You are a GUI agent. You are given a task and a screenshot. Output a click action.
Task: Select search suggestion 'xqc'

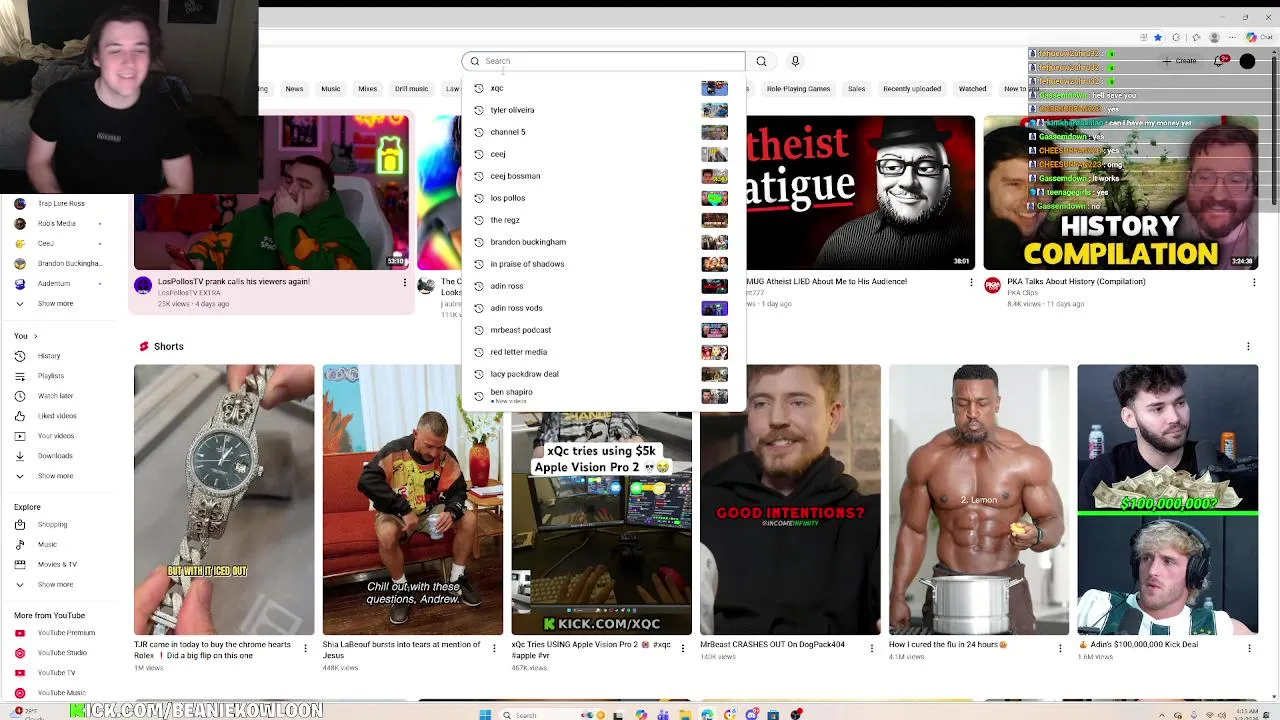click(x=603, y=88)
